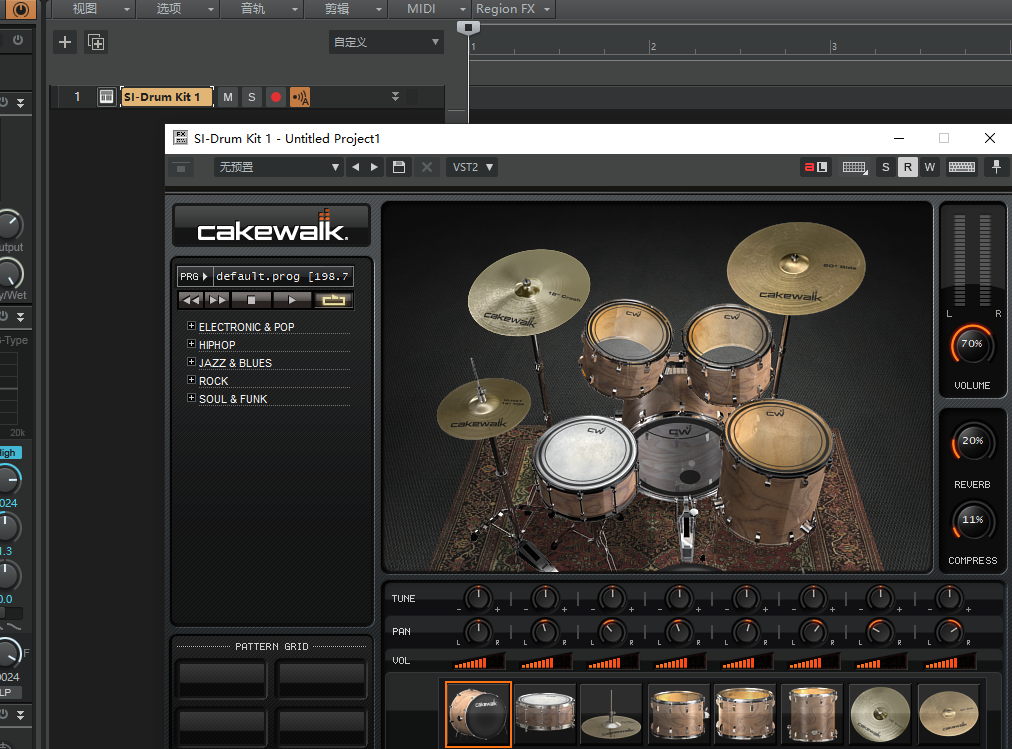Go to next preset arrow
Viewport: 1012px width, 749px height.
click(x=374, y=167)
